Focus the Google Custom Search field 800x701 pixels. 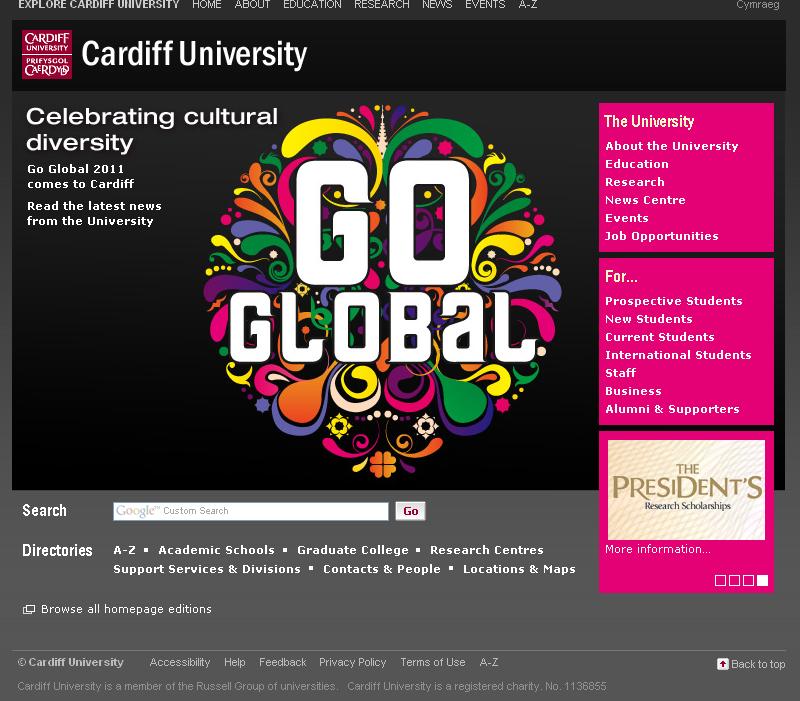coord(251,511)
